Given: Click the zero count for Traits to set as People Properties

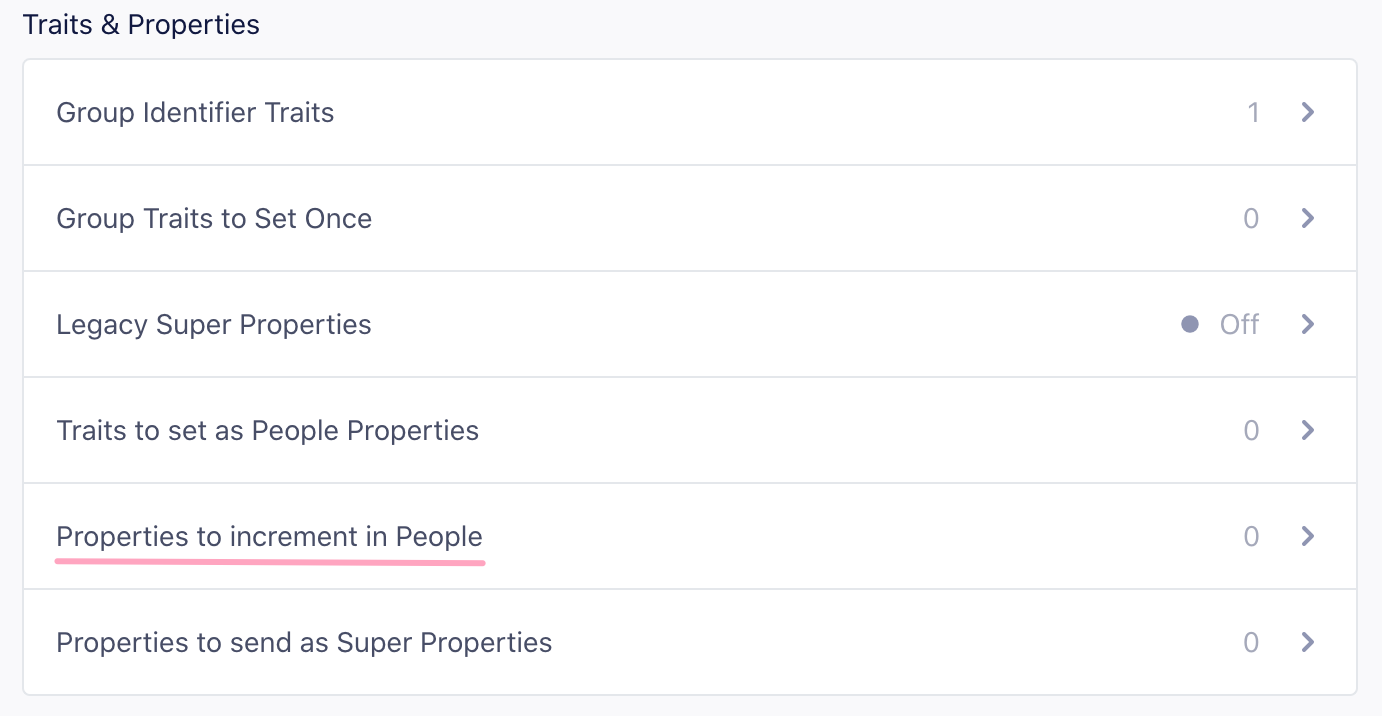Looking at the screenshot, I should (x=1251, y=430).
